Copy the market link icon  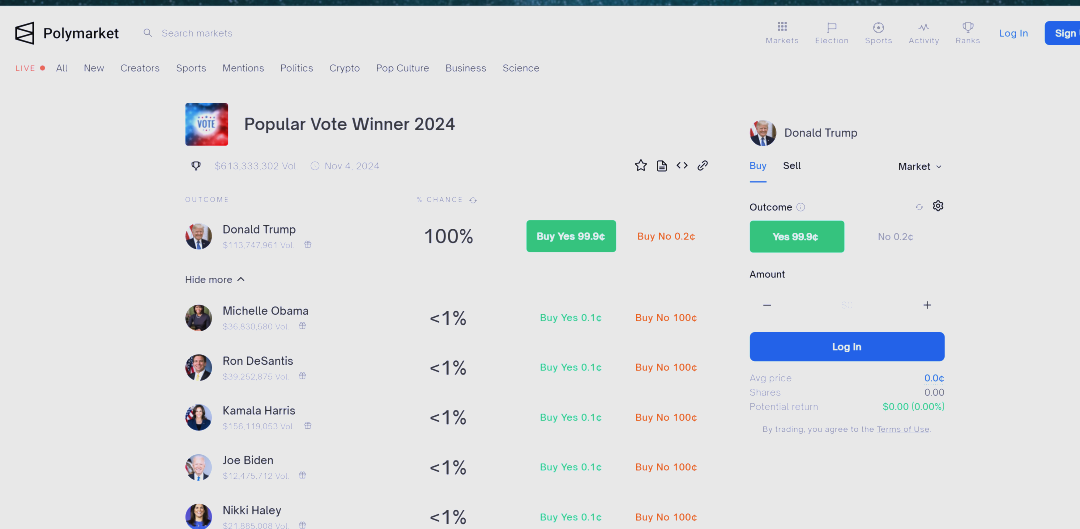(x=703, y=165)
